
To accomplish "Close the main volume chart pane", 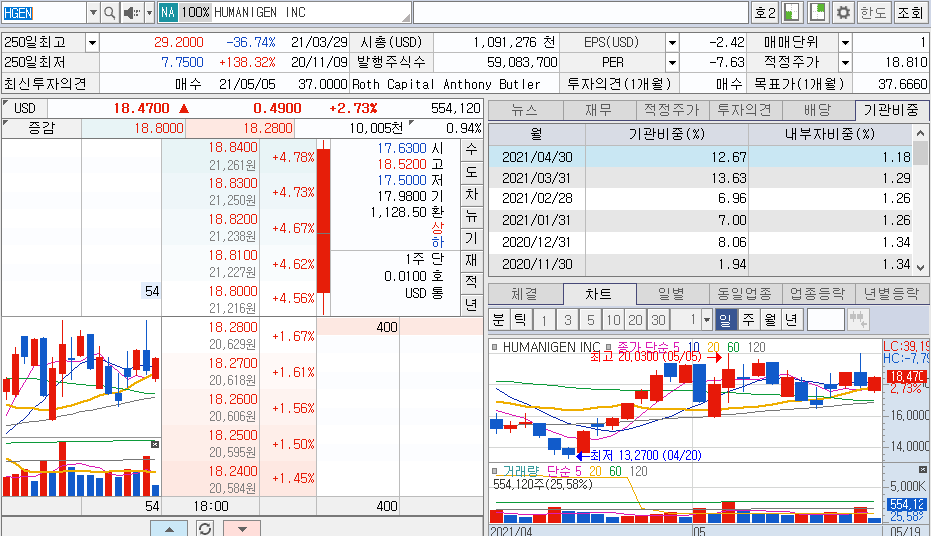I will click(x=922, y=470).
